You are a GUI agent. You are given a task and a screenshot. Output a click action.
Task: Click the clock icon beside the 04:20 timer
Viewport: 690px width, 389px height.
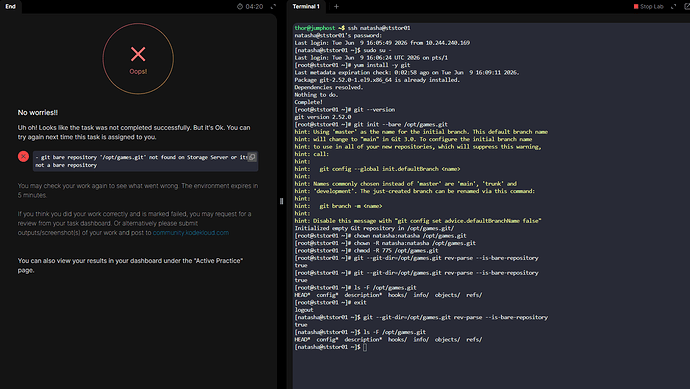click(x=240, y=6)
